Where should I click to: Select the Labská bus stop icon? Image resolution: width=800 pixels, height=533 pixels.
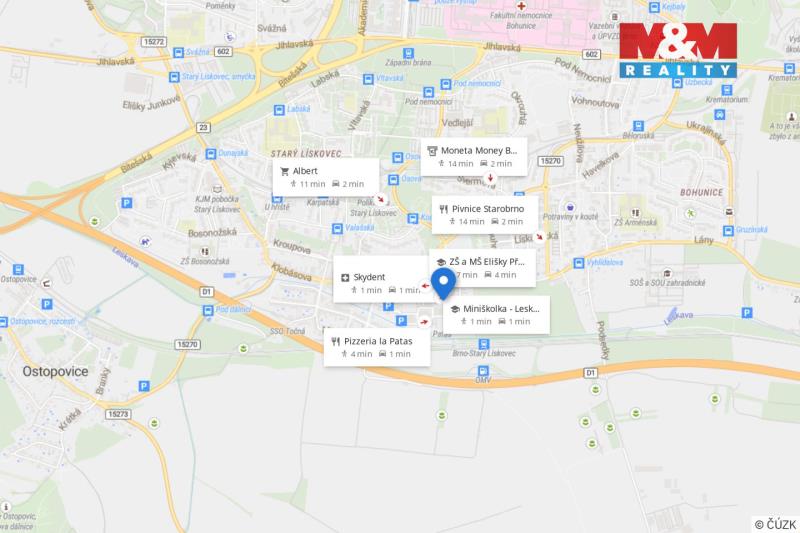click(279, 112)
